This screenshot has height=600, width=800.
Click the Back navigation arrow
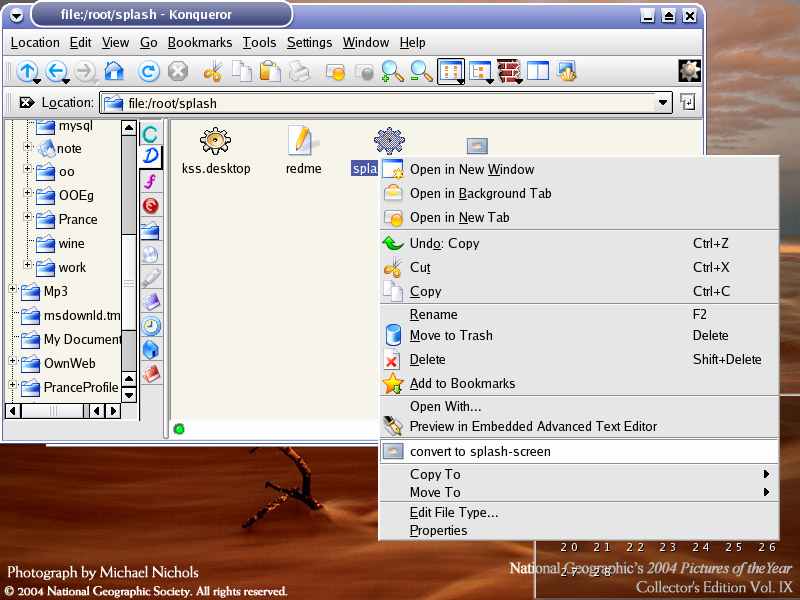[x=56, y=71]
